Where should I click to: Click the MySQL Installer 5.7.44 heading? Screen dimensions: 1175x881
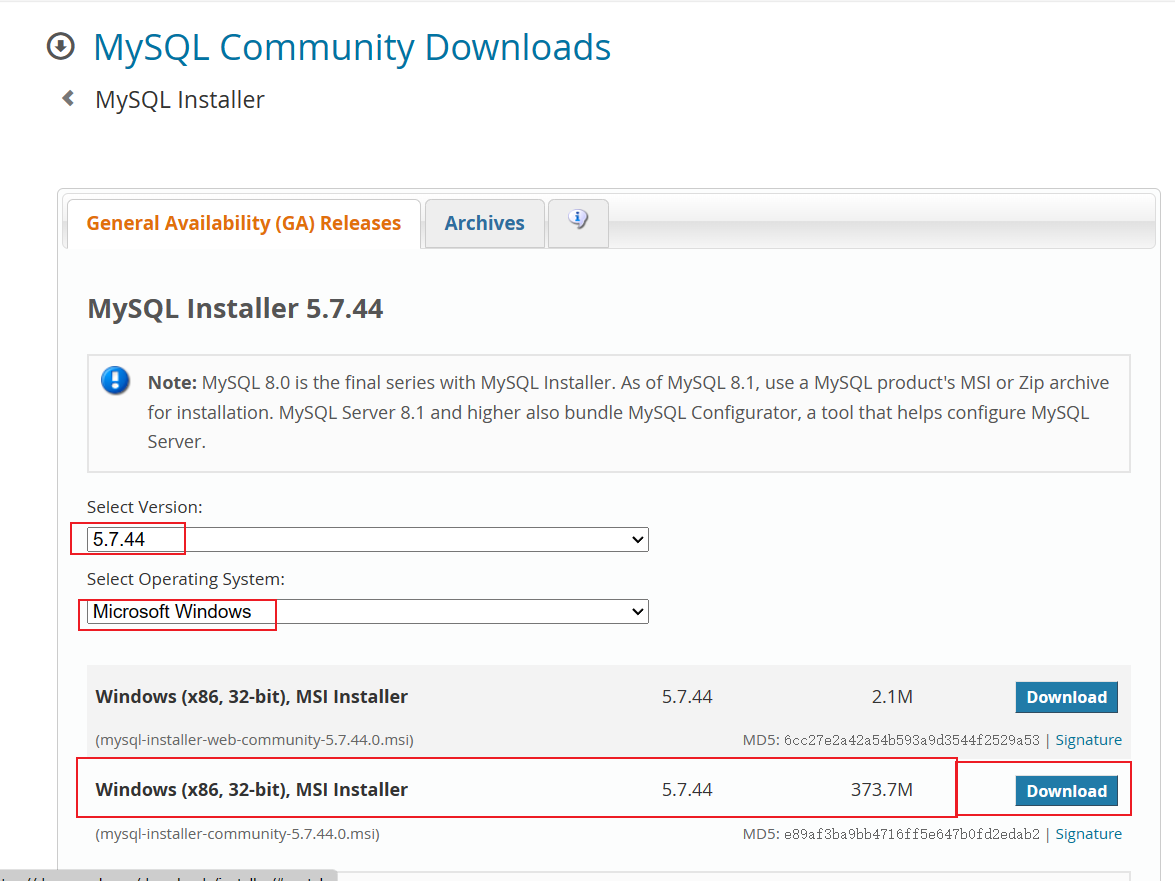coord(235,309)
